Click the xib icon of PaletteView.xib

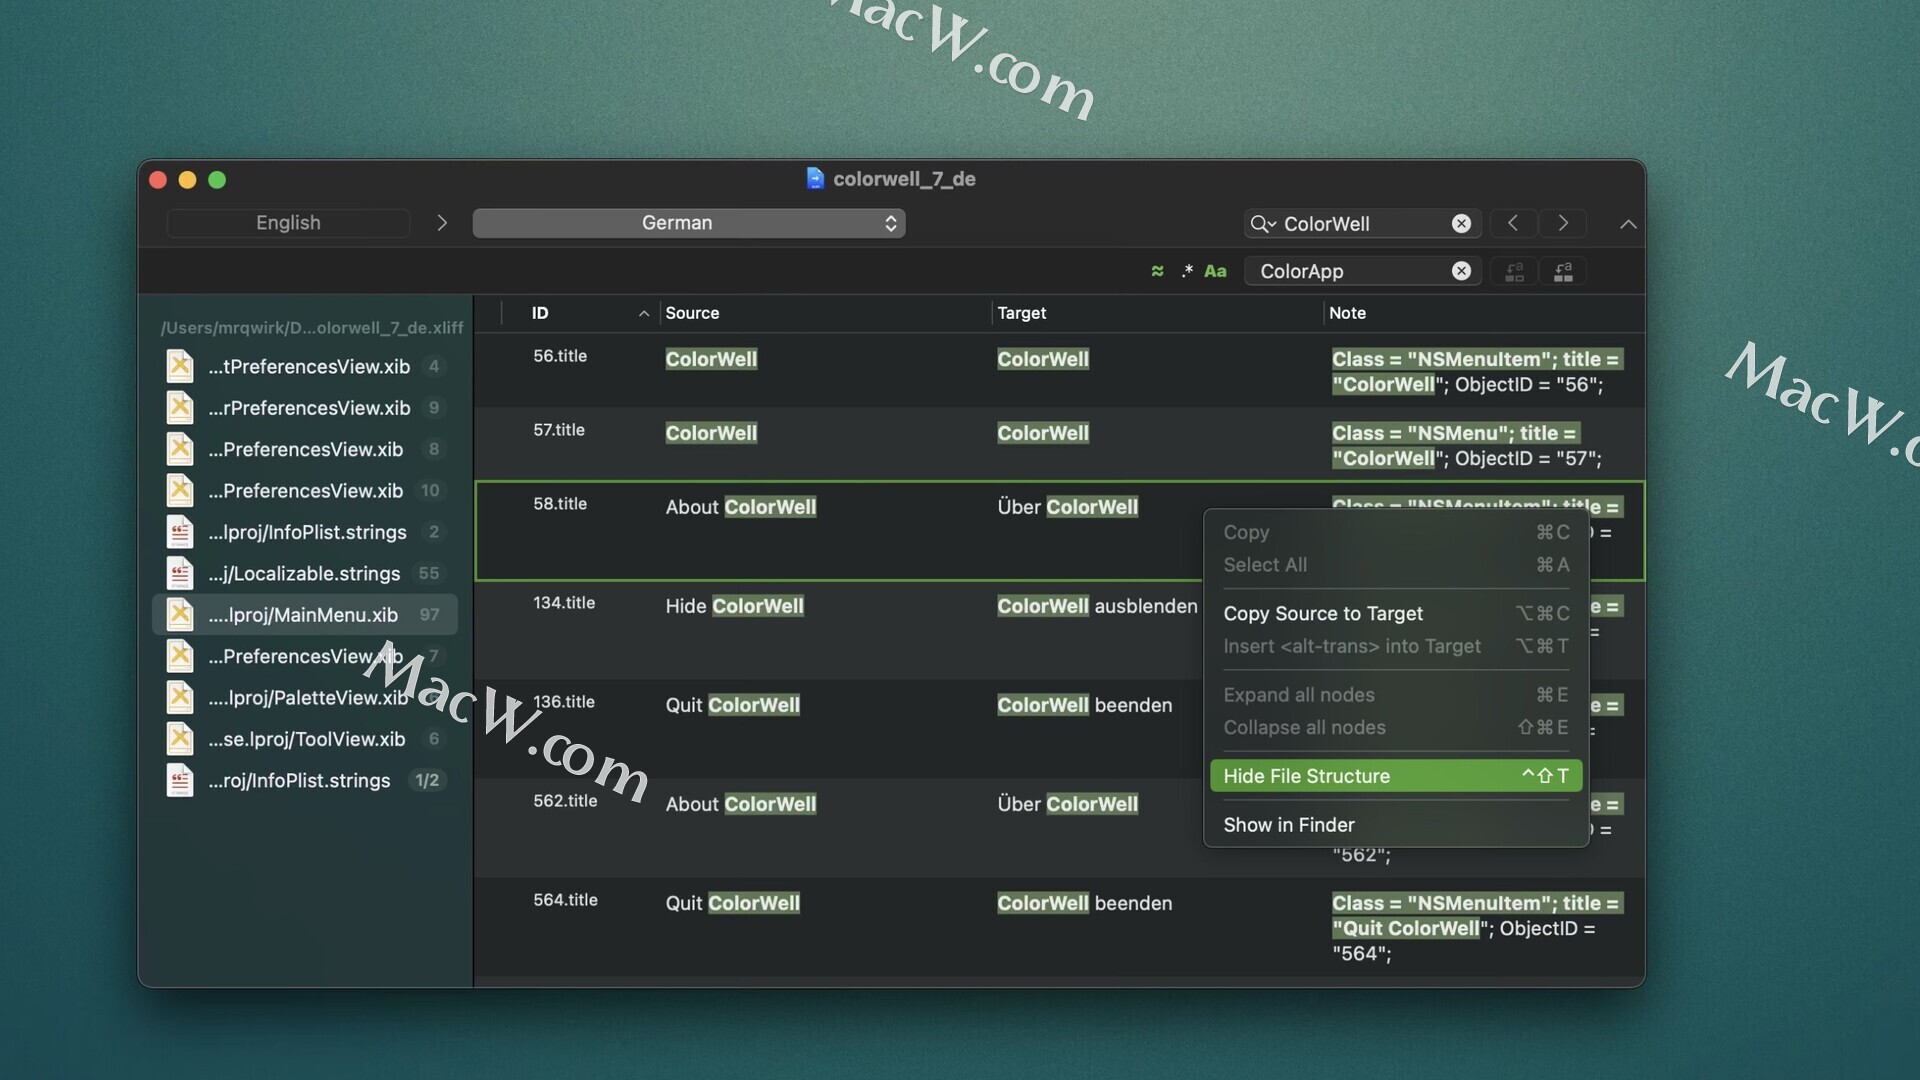point(180,697)
